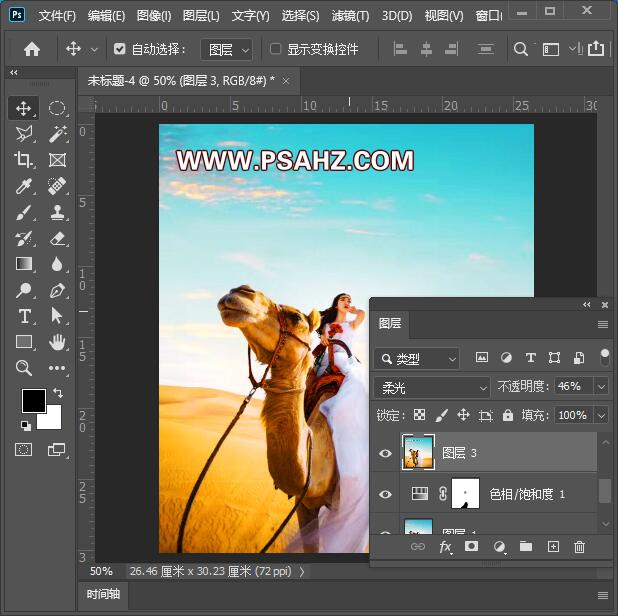This screenshot has height=616, width=618.
Task: Select the Eyedropper tool
Action: 24,186
